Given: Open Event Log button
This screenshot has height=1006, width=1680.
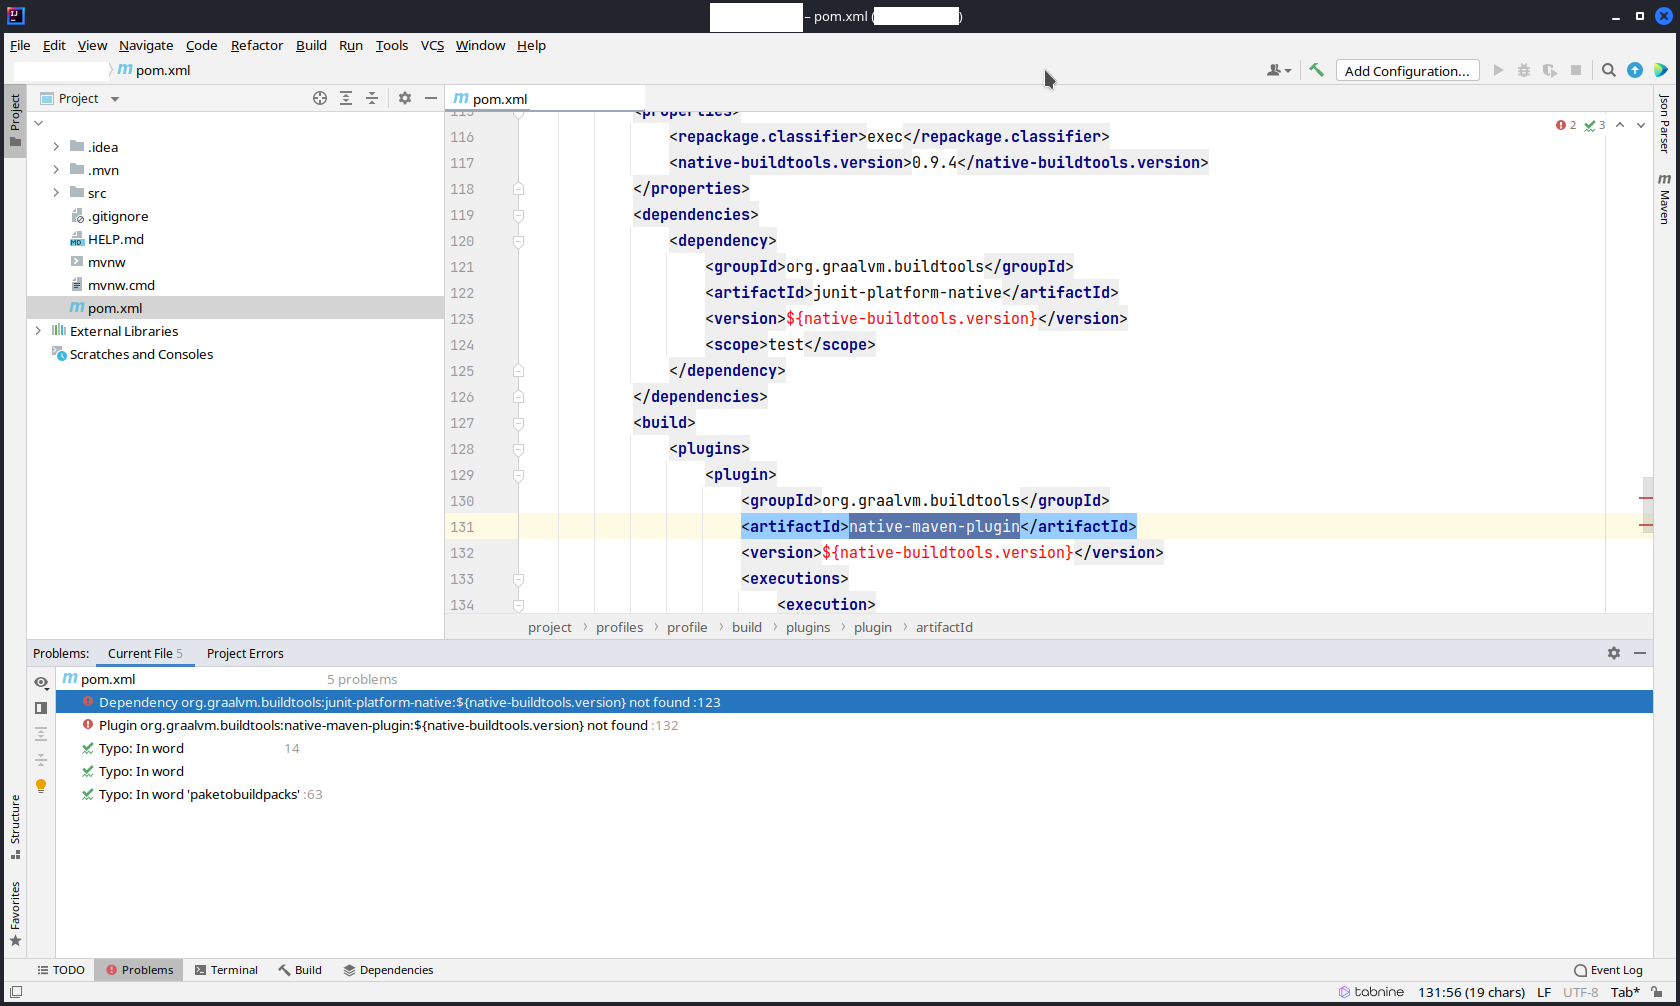Looking at the screenshot, I should (1608, 970).
